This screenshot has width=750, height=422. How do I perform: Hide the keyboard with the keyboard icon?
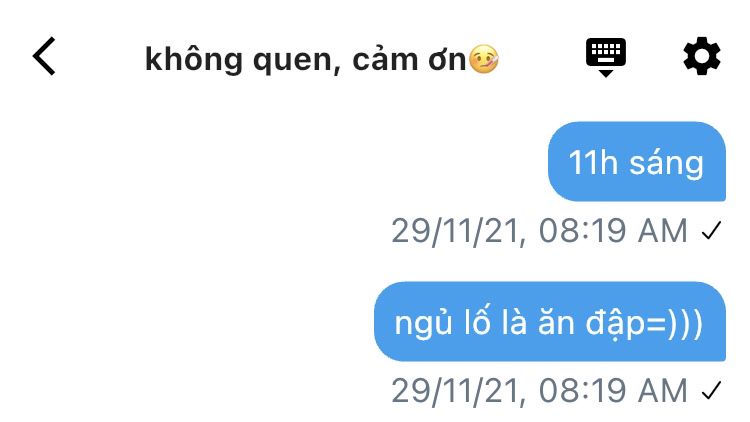606,57
